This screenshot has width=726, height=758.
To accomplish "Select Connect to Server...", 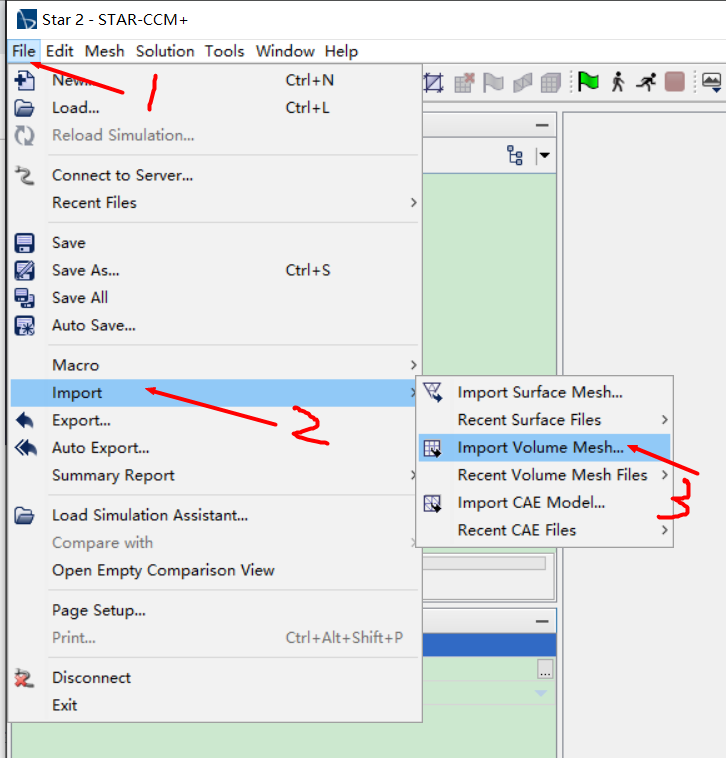I will (215, 175).
